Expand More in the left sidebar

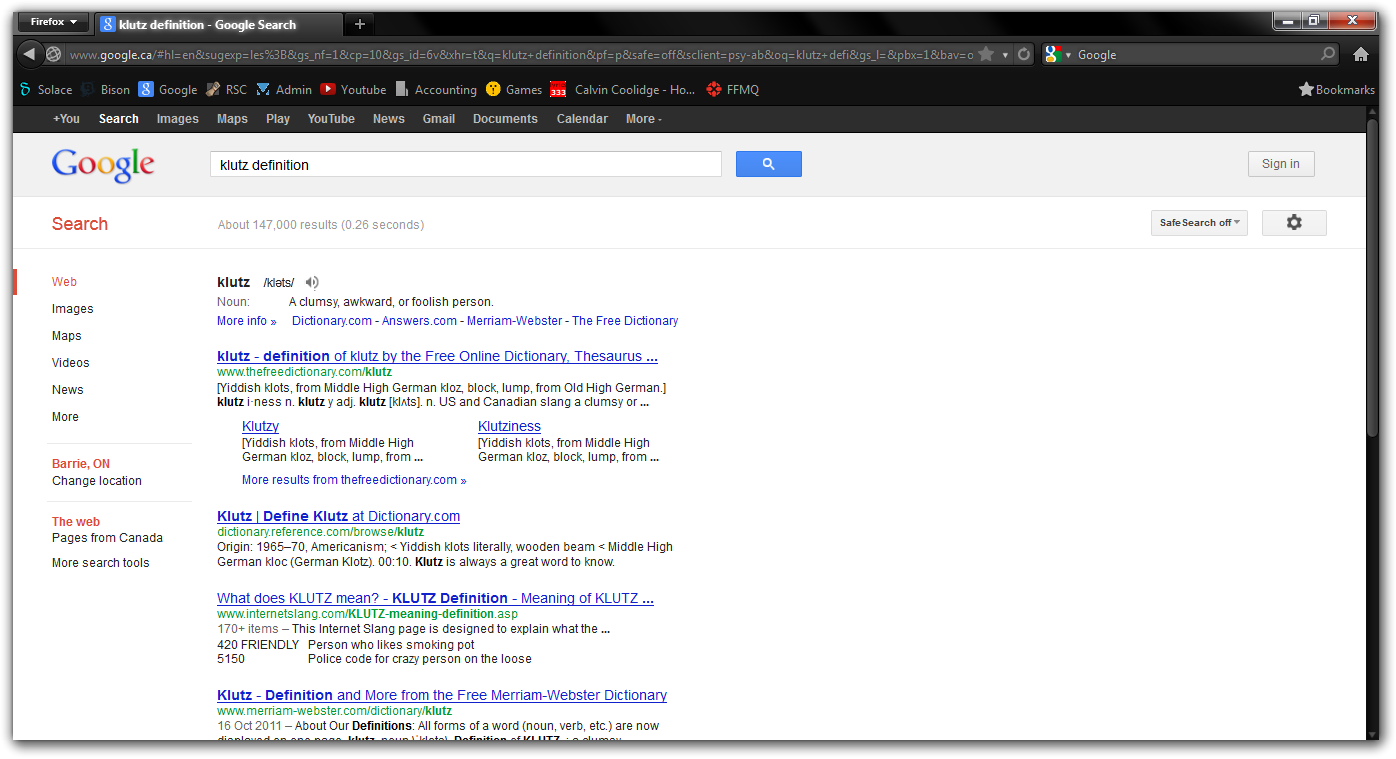coord(65,417)
